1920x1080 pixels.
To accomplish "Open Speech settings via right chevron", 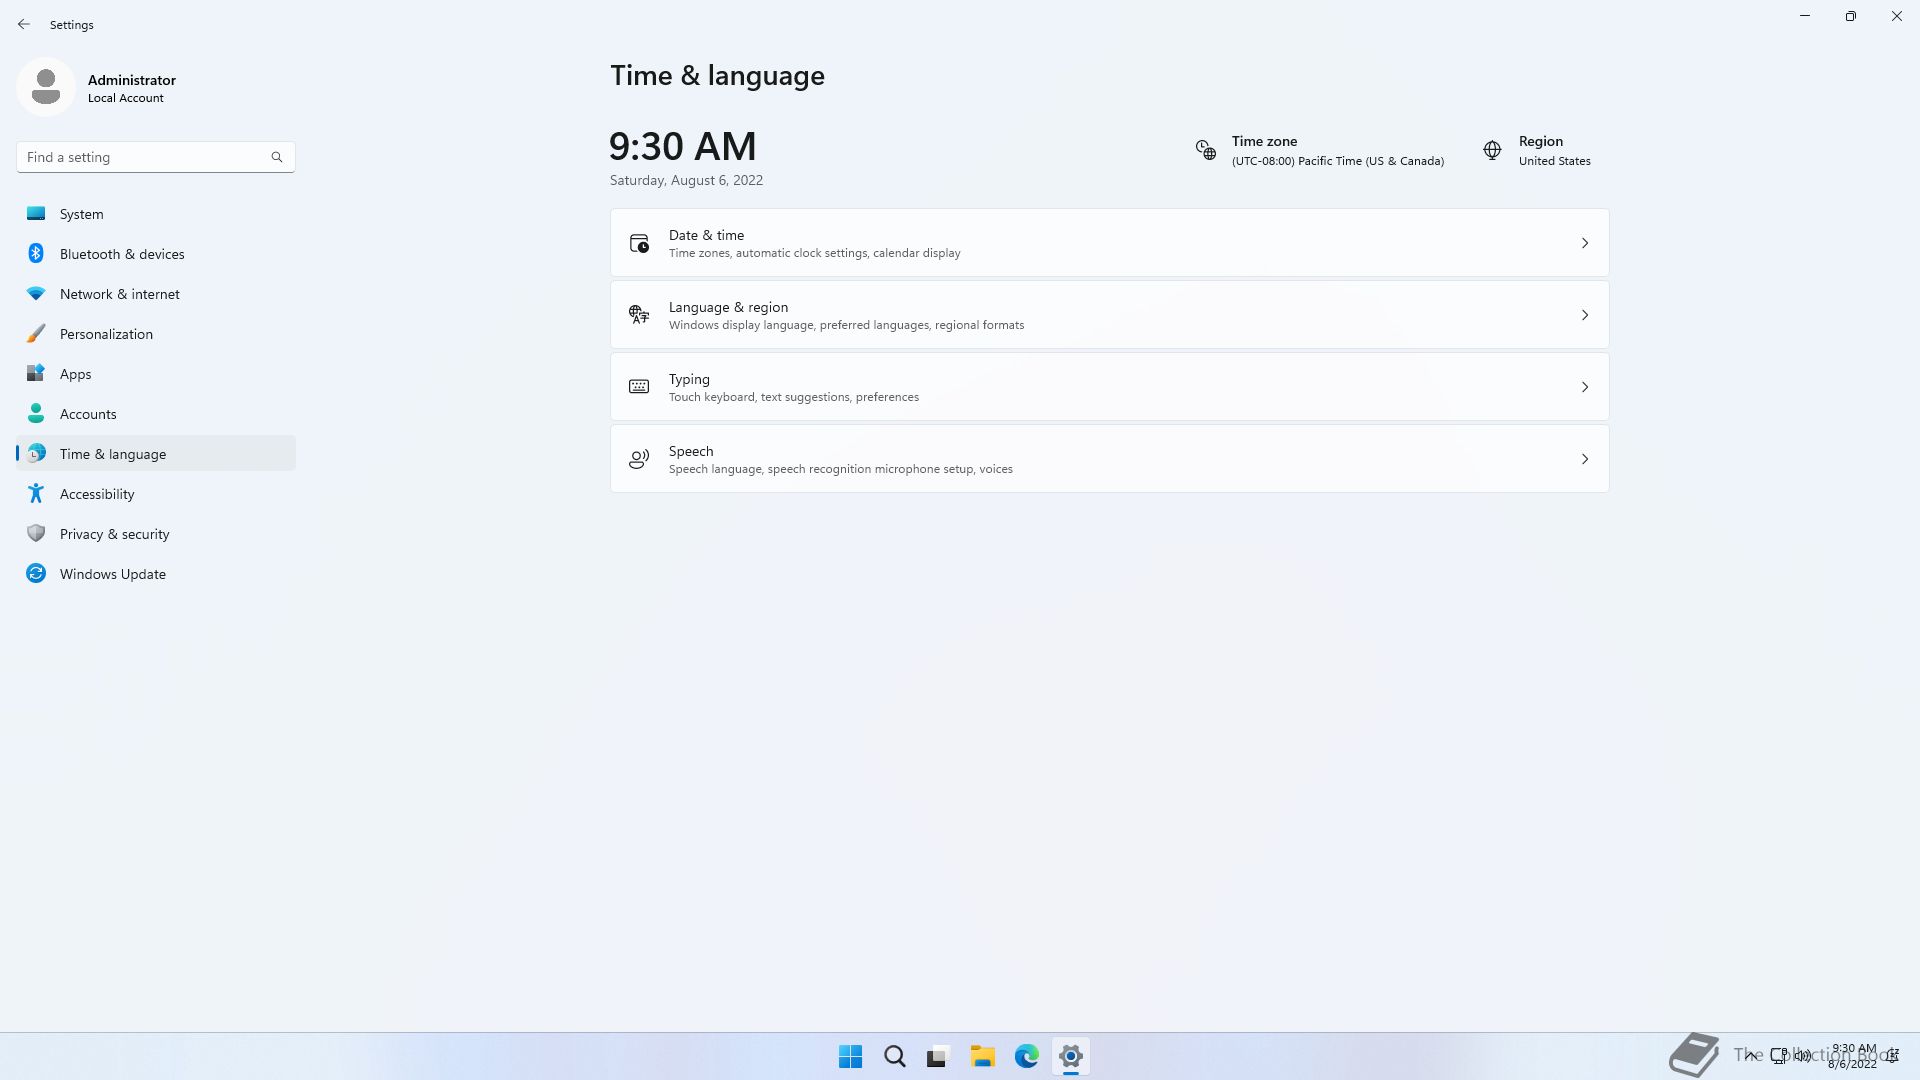I will pos(1585,459).
